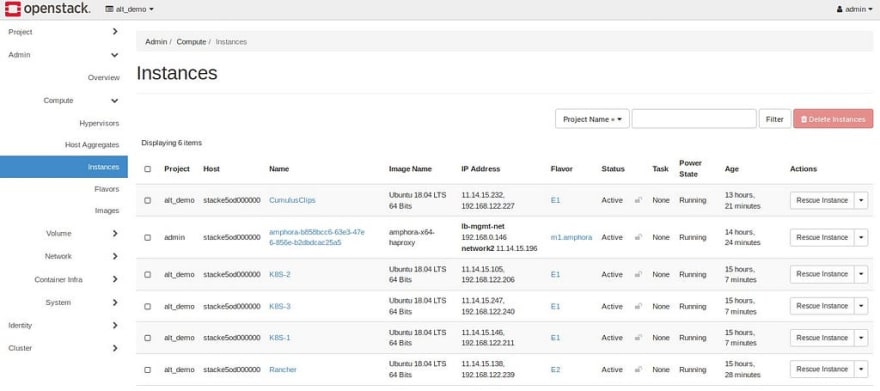The height and width of the screenshot is (391, 880).
Task: Open Host Aggregates in the sidebar
Action: 92,145
